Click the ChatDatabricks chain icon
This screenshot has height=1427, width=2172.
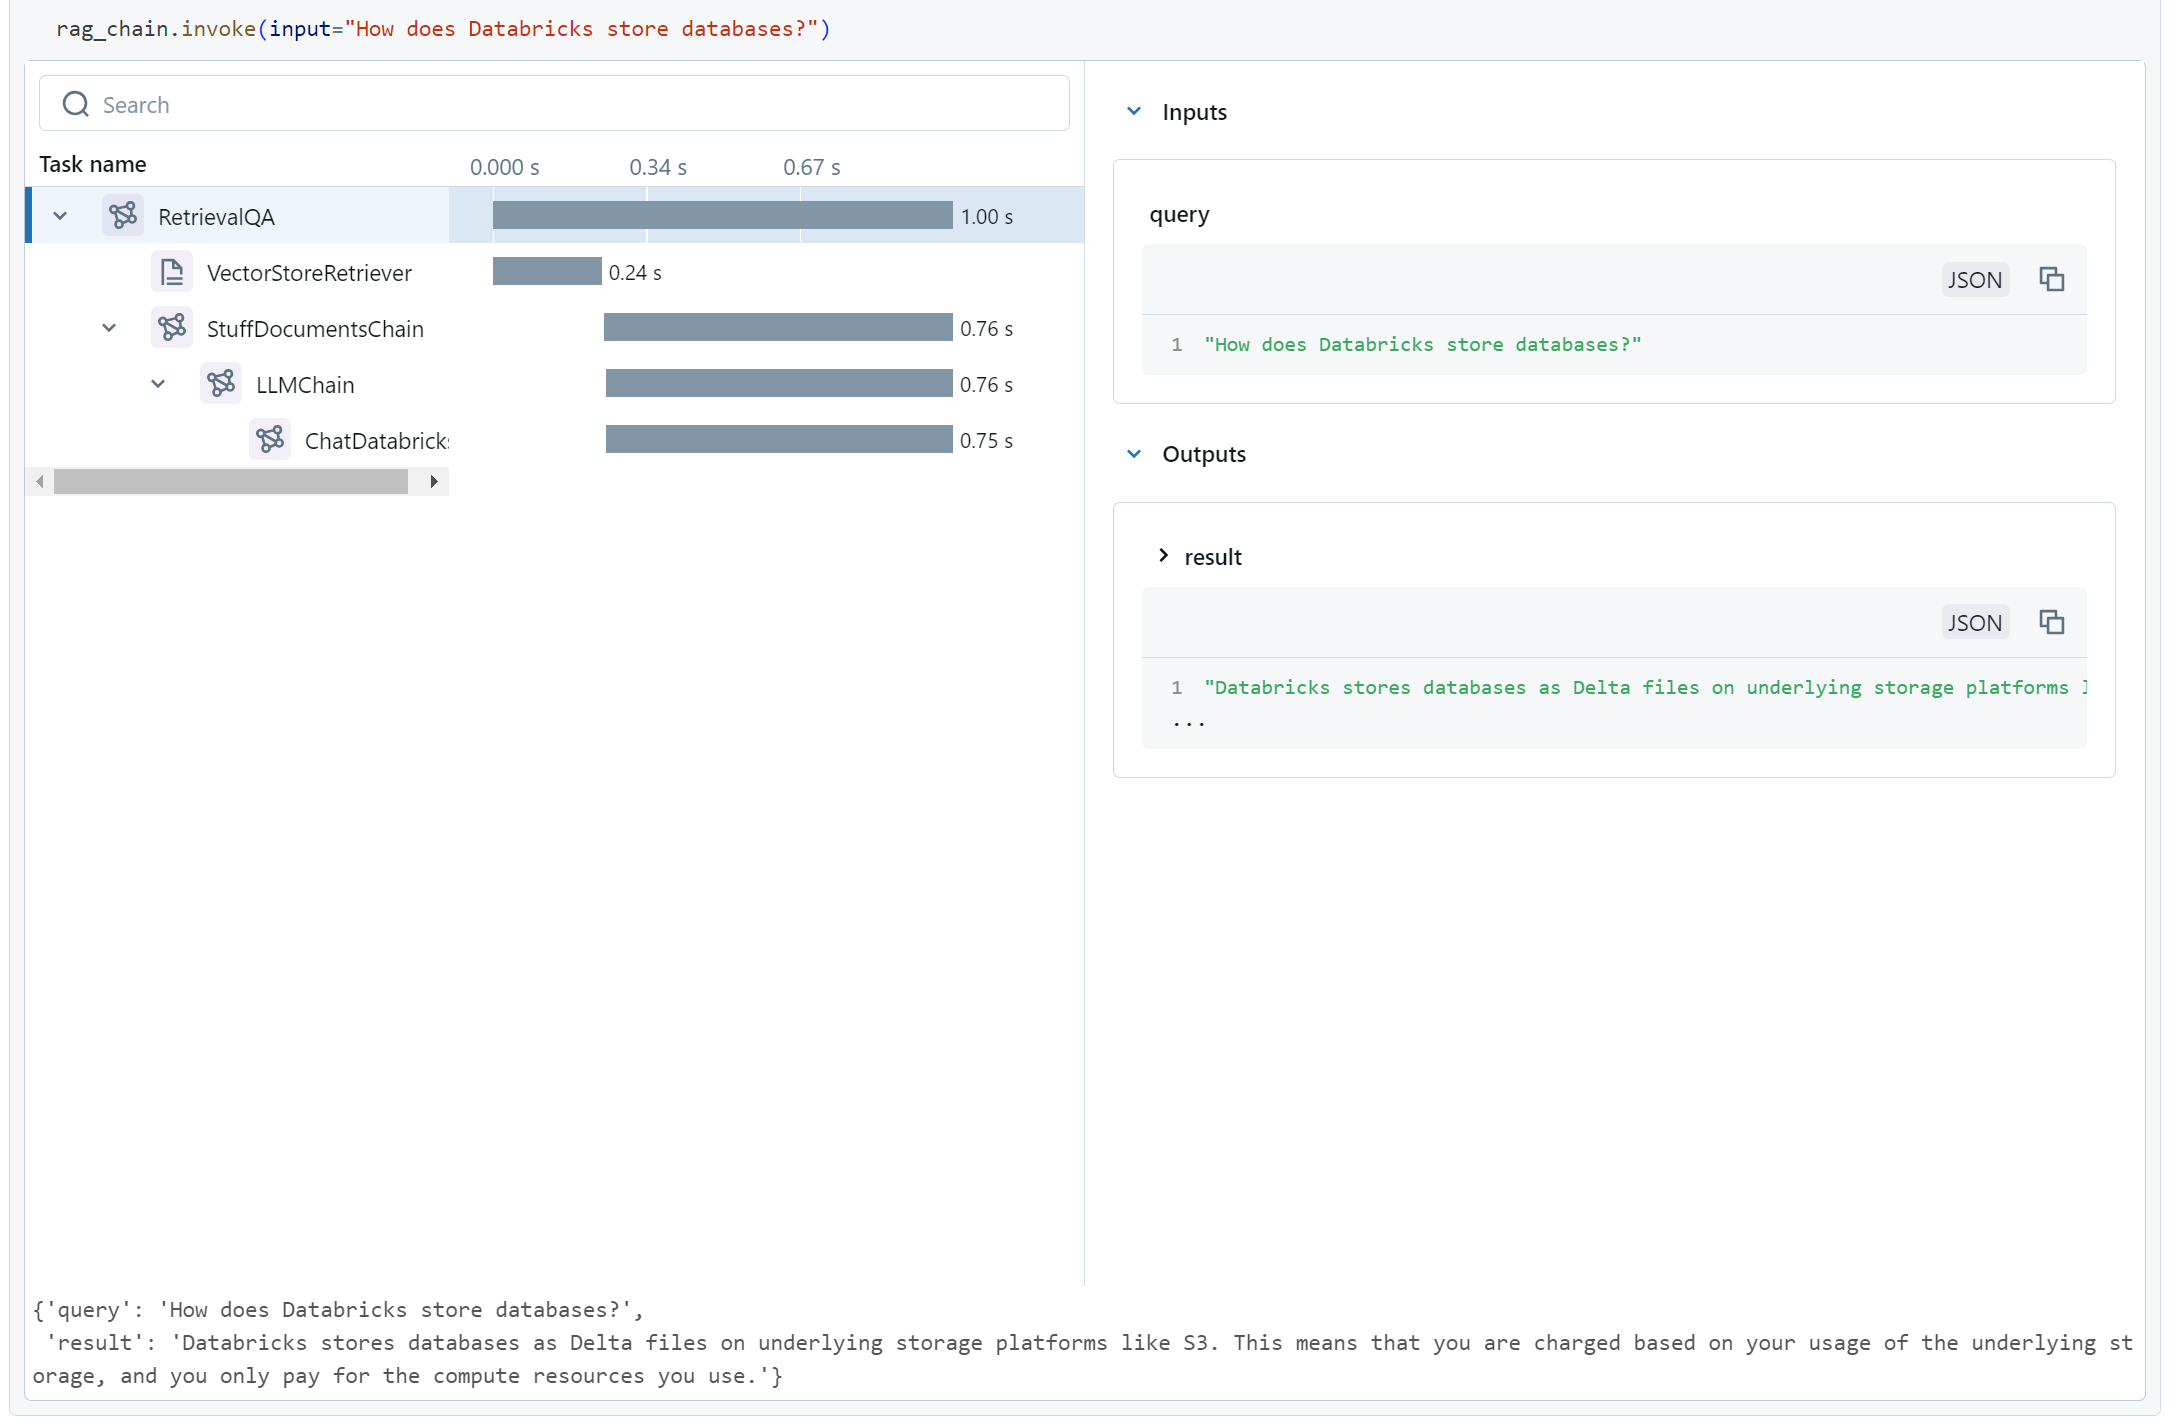point(270,439)
